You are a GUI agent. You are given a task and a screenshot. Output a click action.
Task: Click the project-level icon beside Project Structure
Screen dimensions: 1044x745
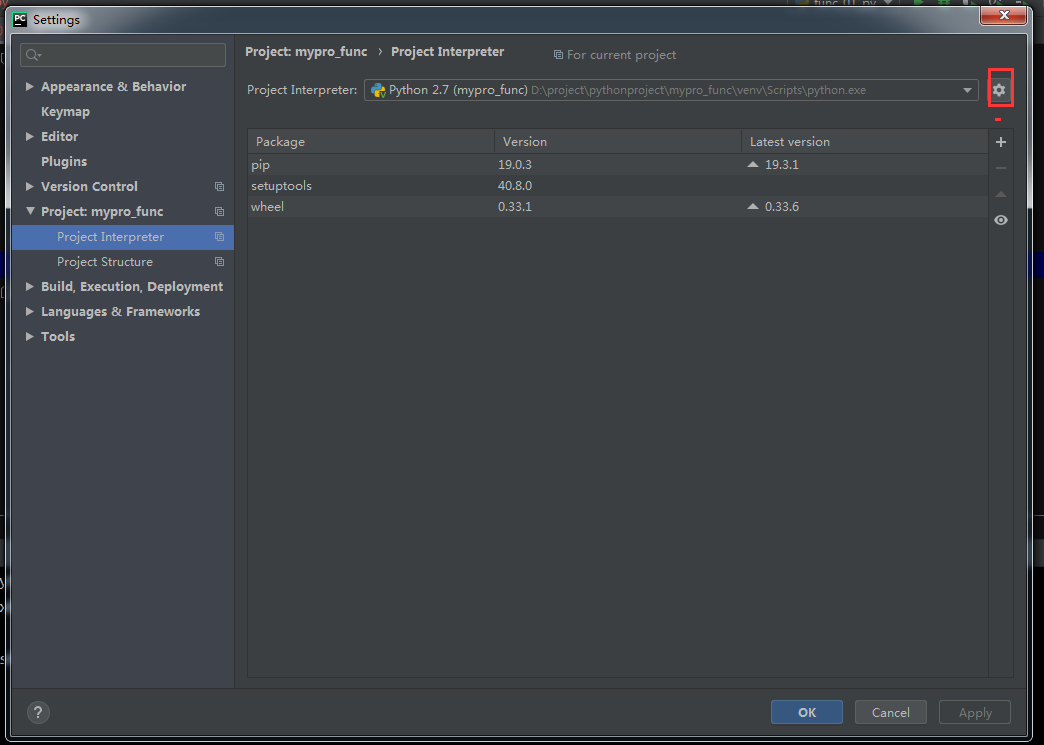click(219, 262)
